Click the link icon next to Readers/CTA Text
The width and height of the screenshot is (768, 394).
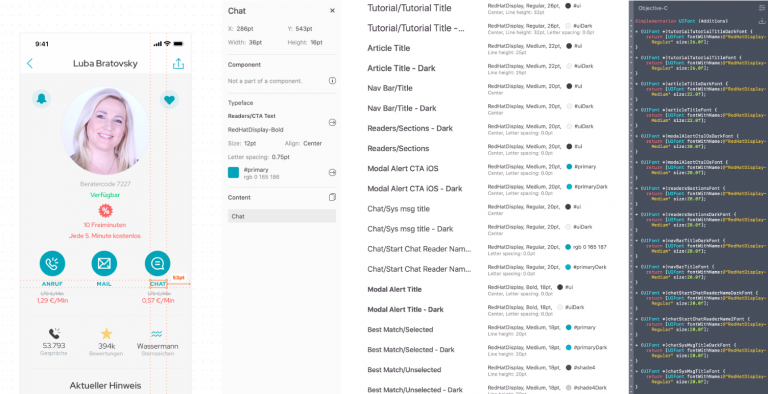click(332, 123)
